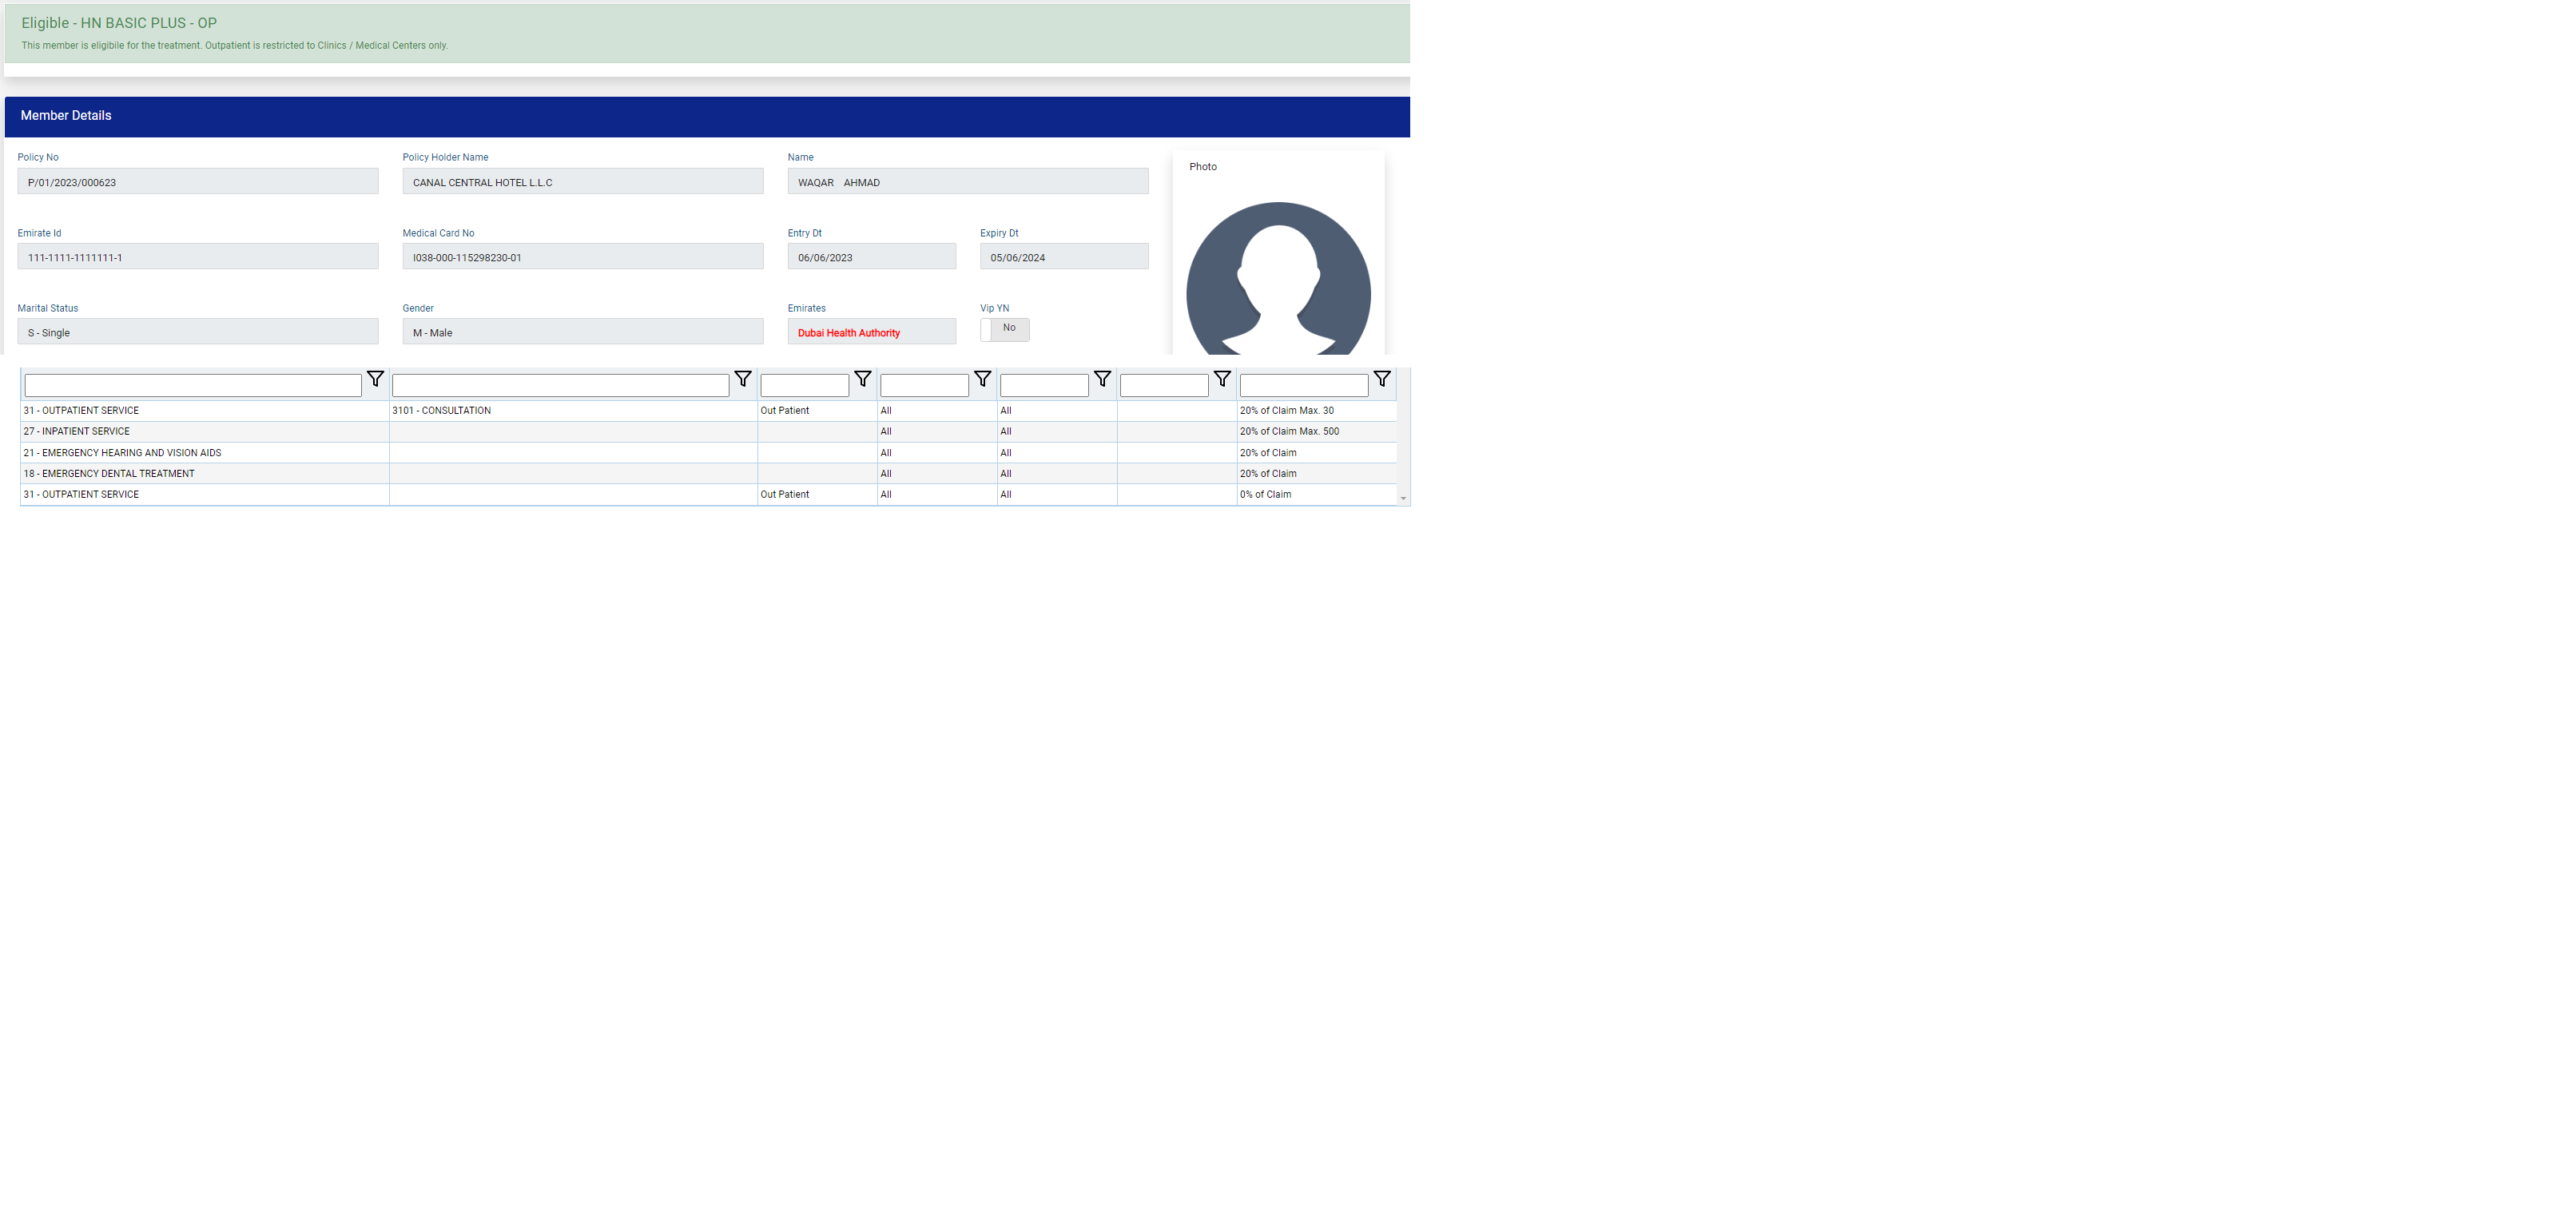2576x1208 pixels.
Task: Click filter icon for the % of Claim column
Action: tap(1382, 379)
